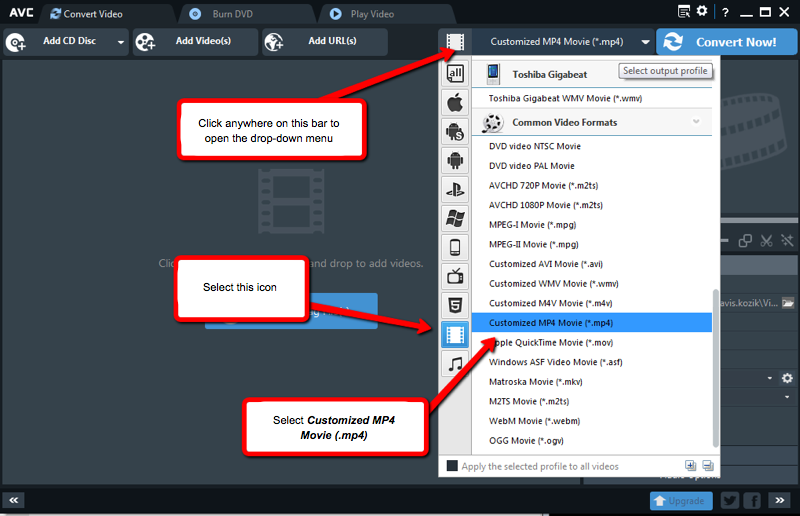This screenshot has height=516, width=800.
Task: Select the mobile phone category icon
Action: coord(455,248)
